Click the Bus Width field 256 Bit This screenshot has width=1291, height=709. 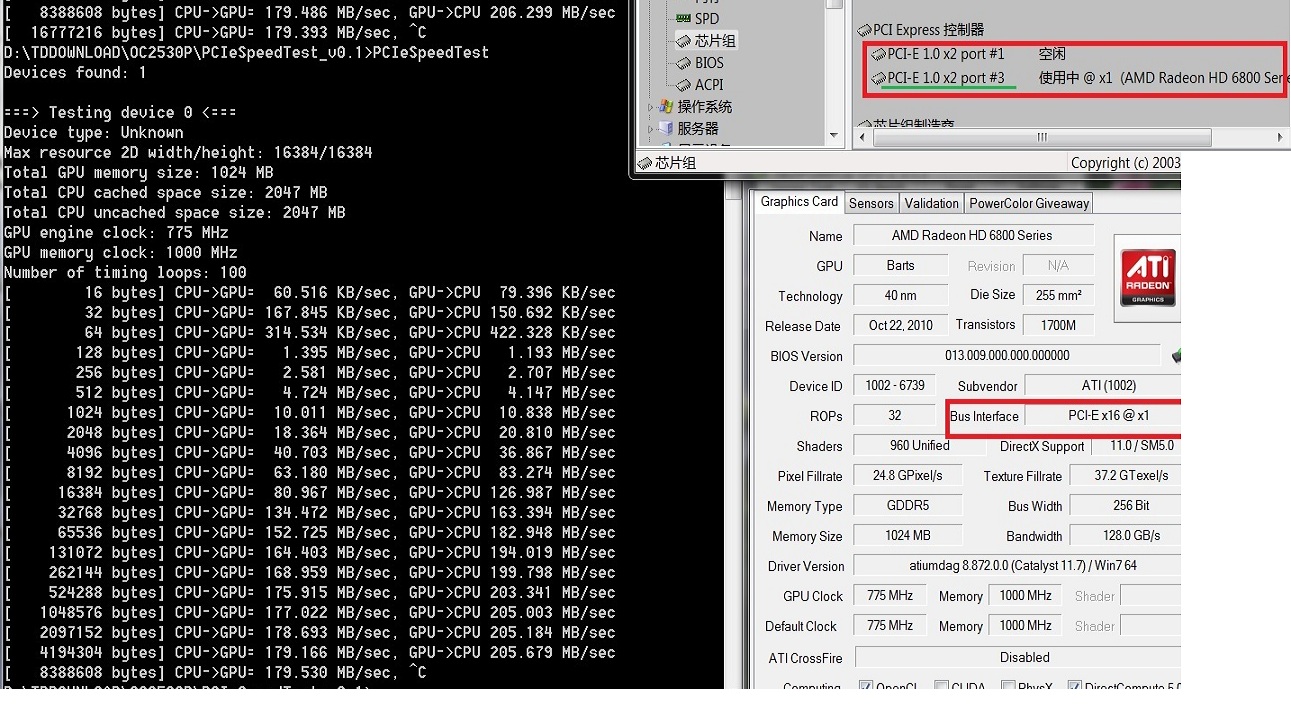1125,505
